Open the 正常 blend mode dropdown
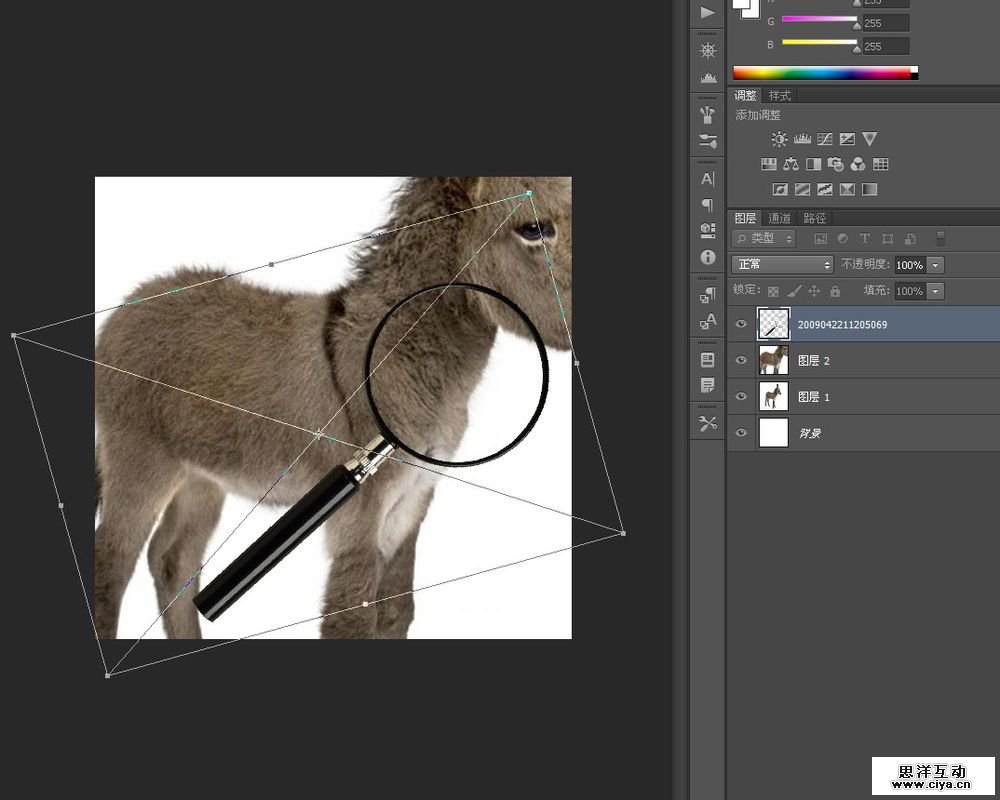This screenshot has height=800, width=1000. 783,265
